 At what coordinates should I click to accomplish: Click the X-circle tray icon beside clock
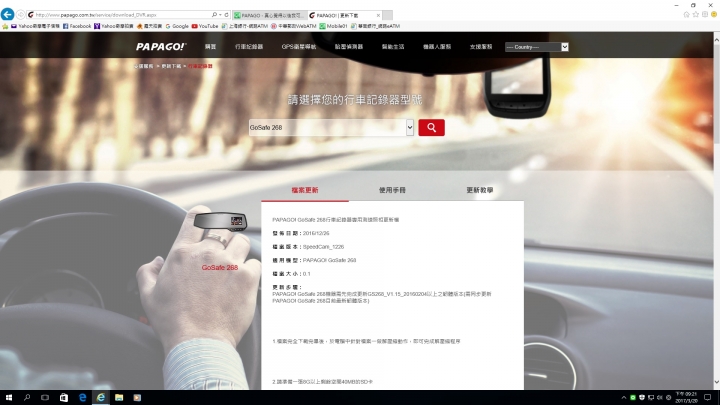pos(669,398)
